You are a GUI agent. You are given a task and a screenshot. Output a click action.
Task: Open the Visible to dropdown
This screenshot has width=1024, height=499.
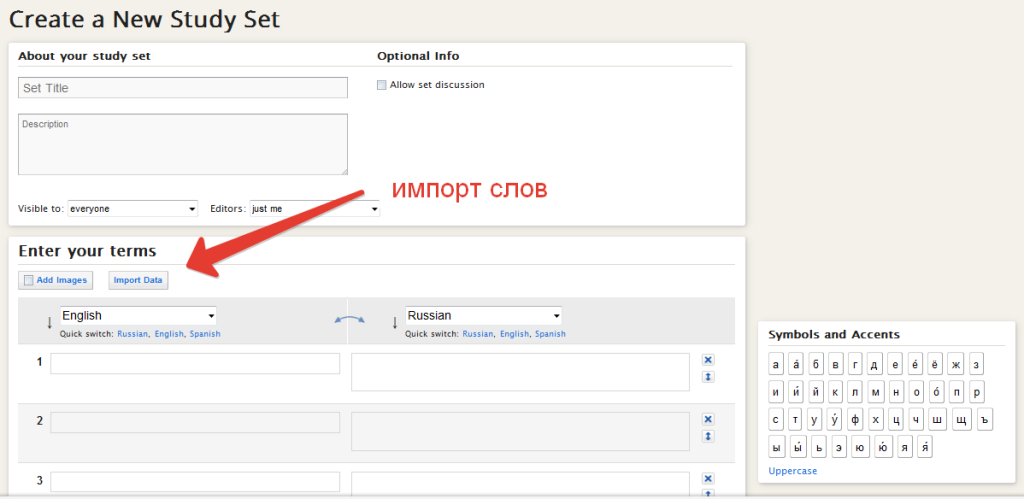point(133,209)
